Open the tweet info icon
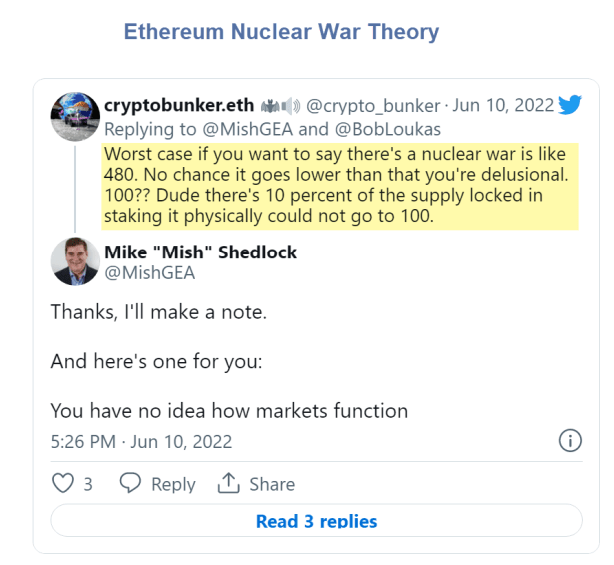Viewport: 614px width, 565px height. (x=569, y=441)
